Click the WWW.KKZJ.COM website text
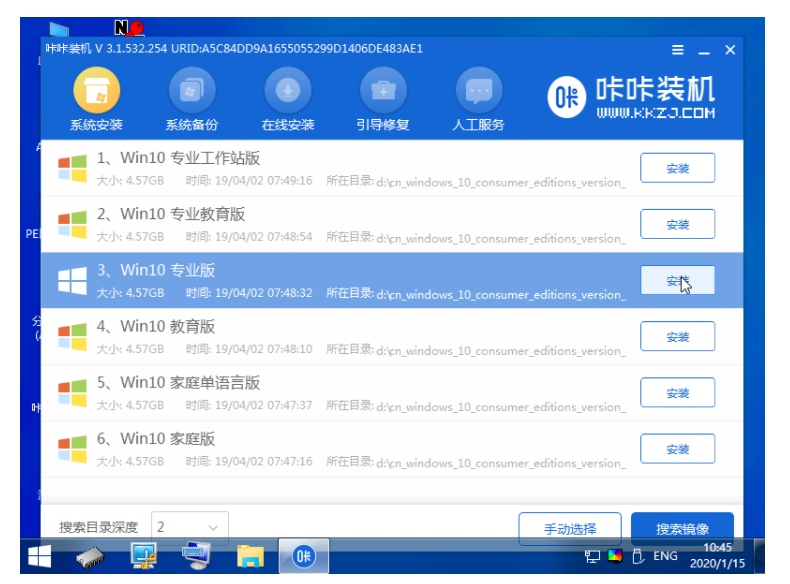Image resolution: width=790 pixels, height=584 pixels. [x=655, y=113]
